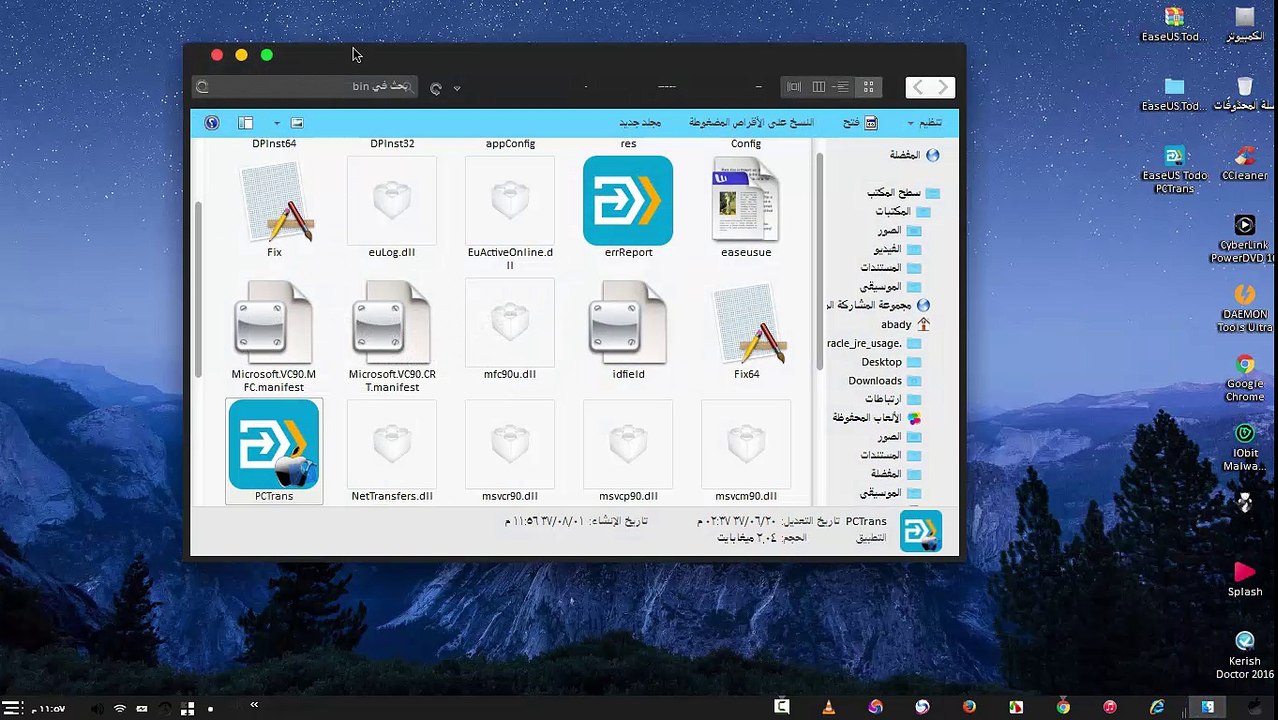The width and height of the screenshot is (1278, 720).
Task: Open CyberLink PowerDVD desktop shortcut
Action: point(1245,239)
